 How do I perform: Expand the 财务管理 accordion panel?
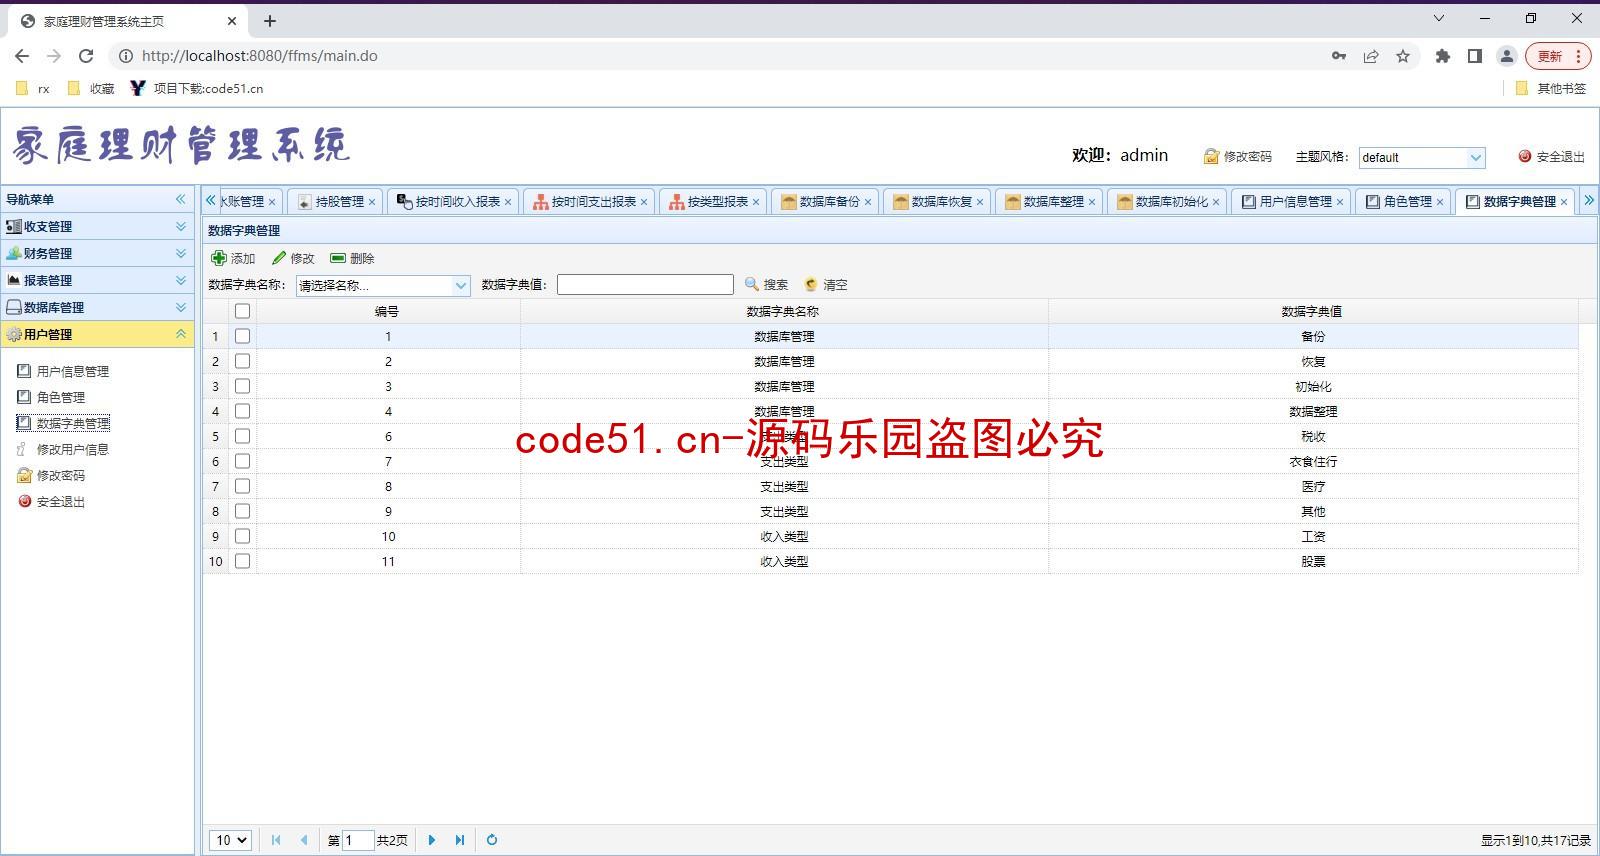(x=97, y=253)
